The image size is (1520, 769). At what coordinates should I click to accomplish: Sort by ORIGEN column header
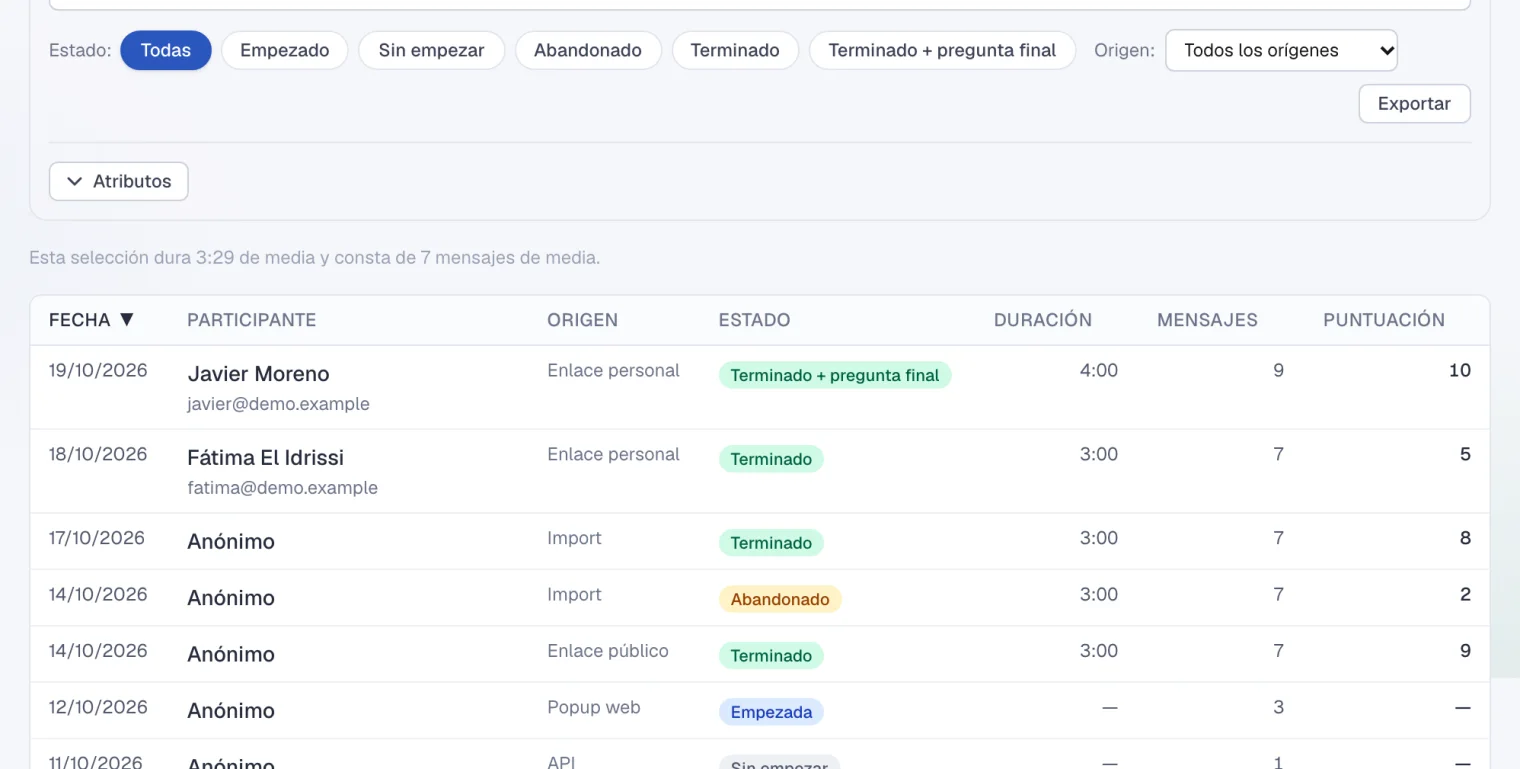pos(582,320)
